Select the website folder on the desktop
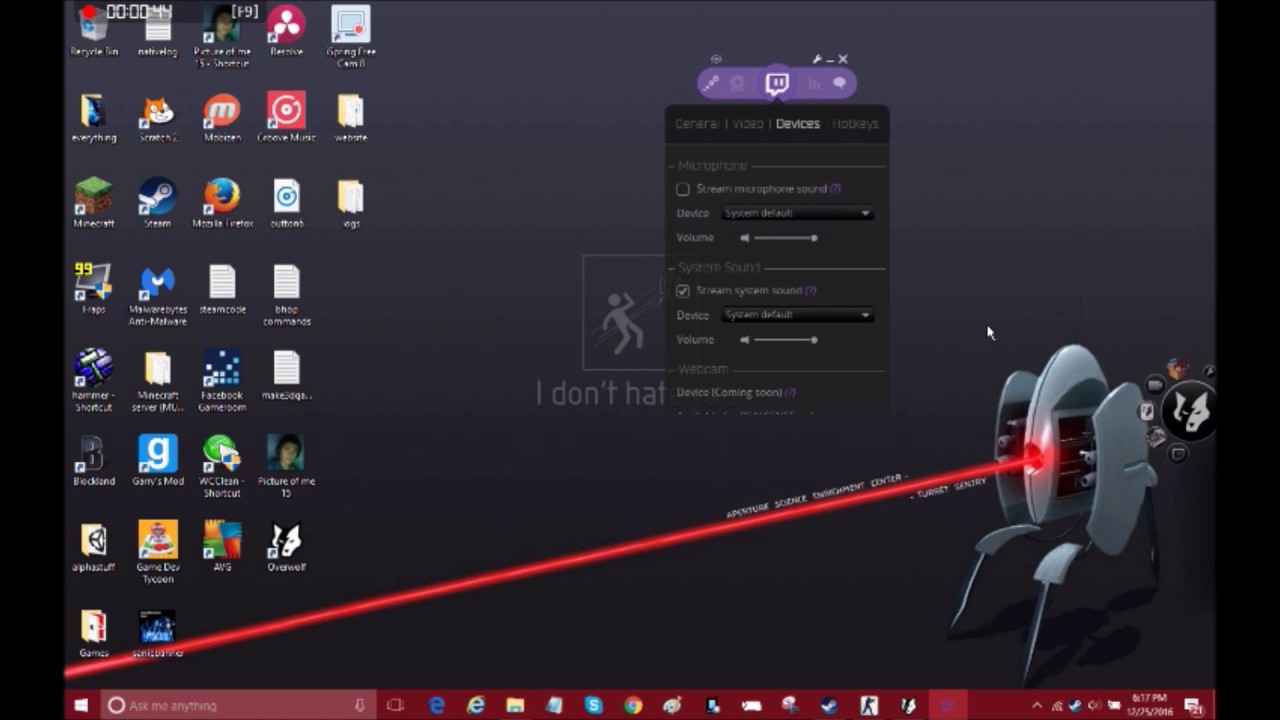Viewport: 1280px width, 720px height. pos(350,117)
